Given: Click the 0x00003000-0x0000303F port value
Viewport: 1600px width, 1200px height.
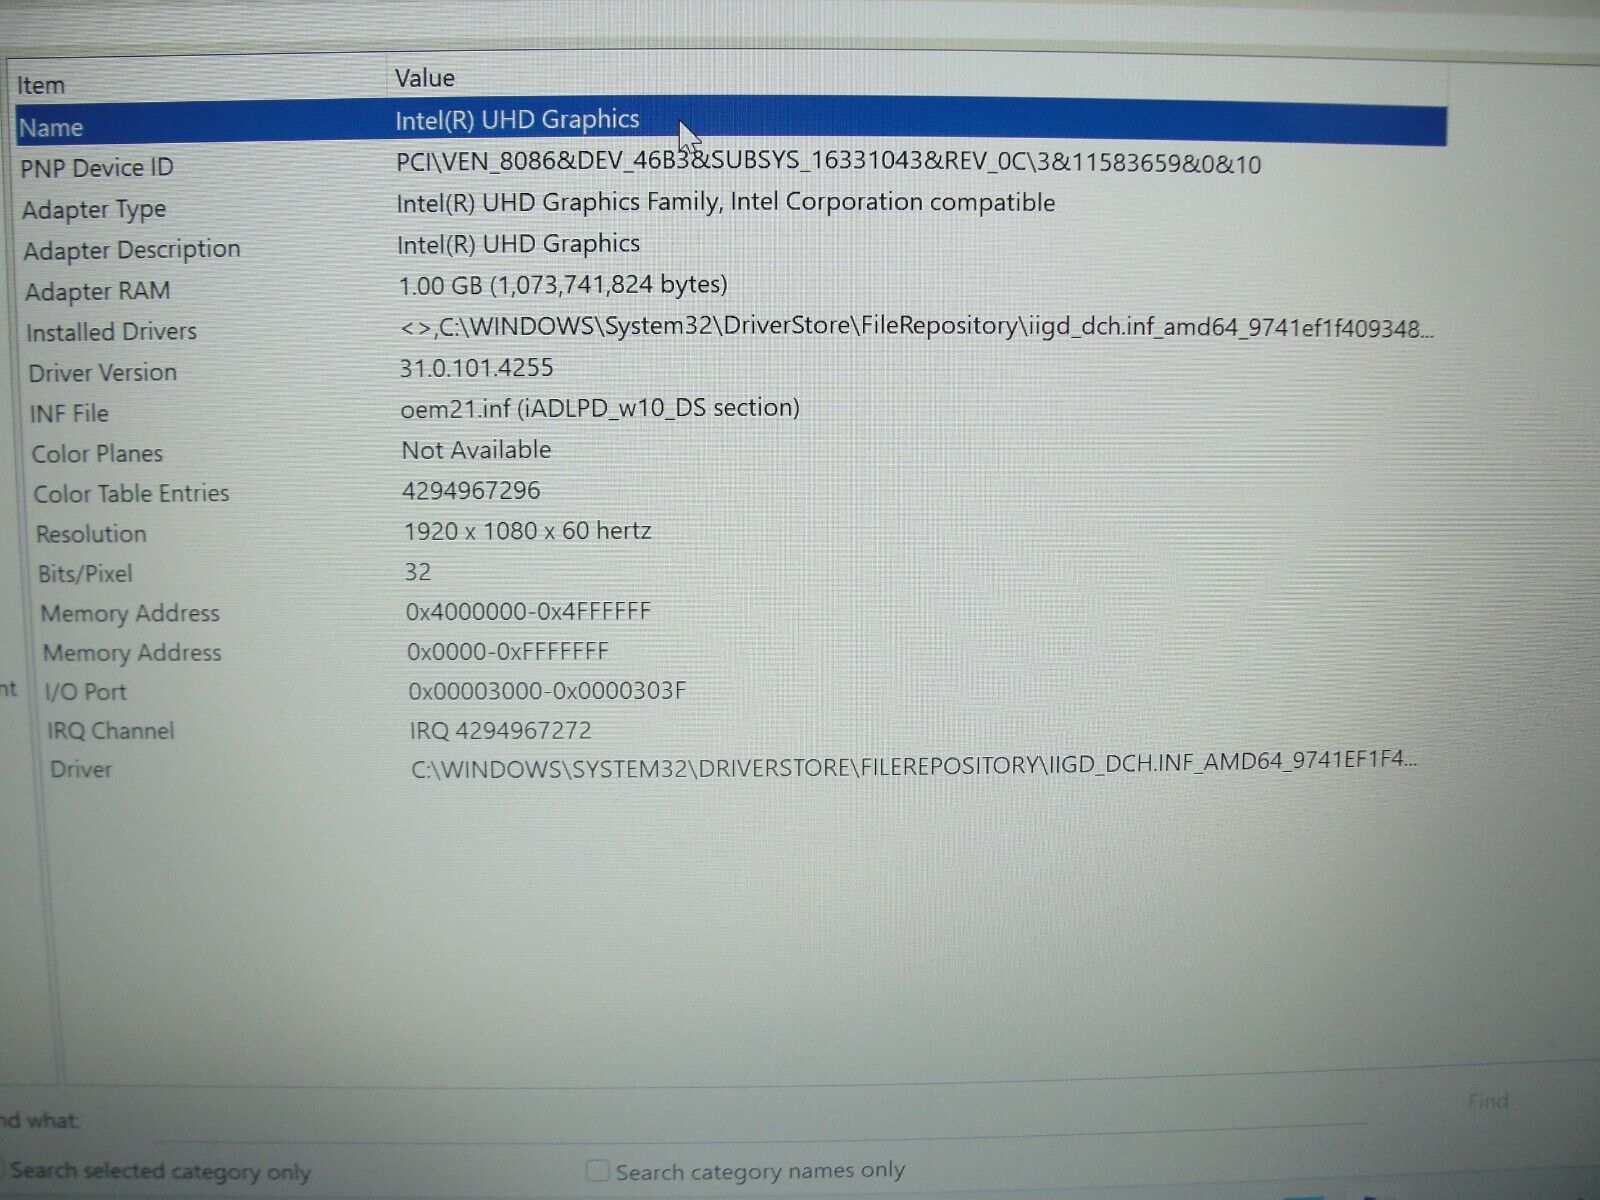Looking at the screenshot, I should click(547, 691).
